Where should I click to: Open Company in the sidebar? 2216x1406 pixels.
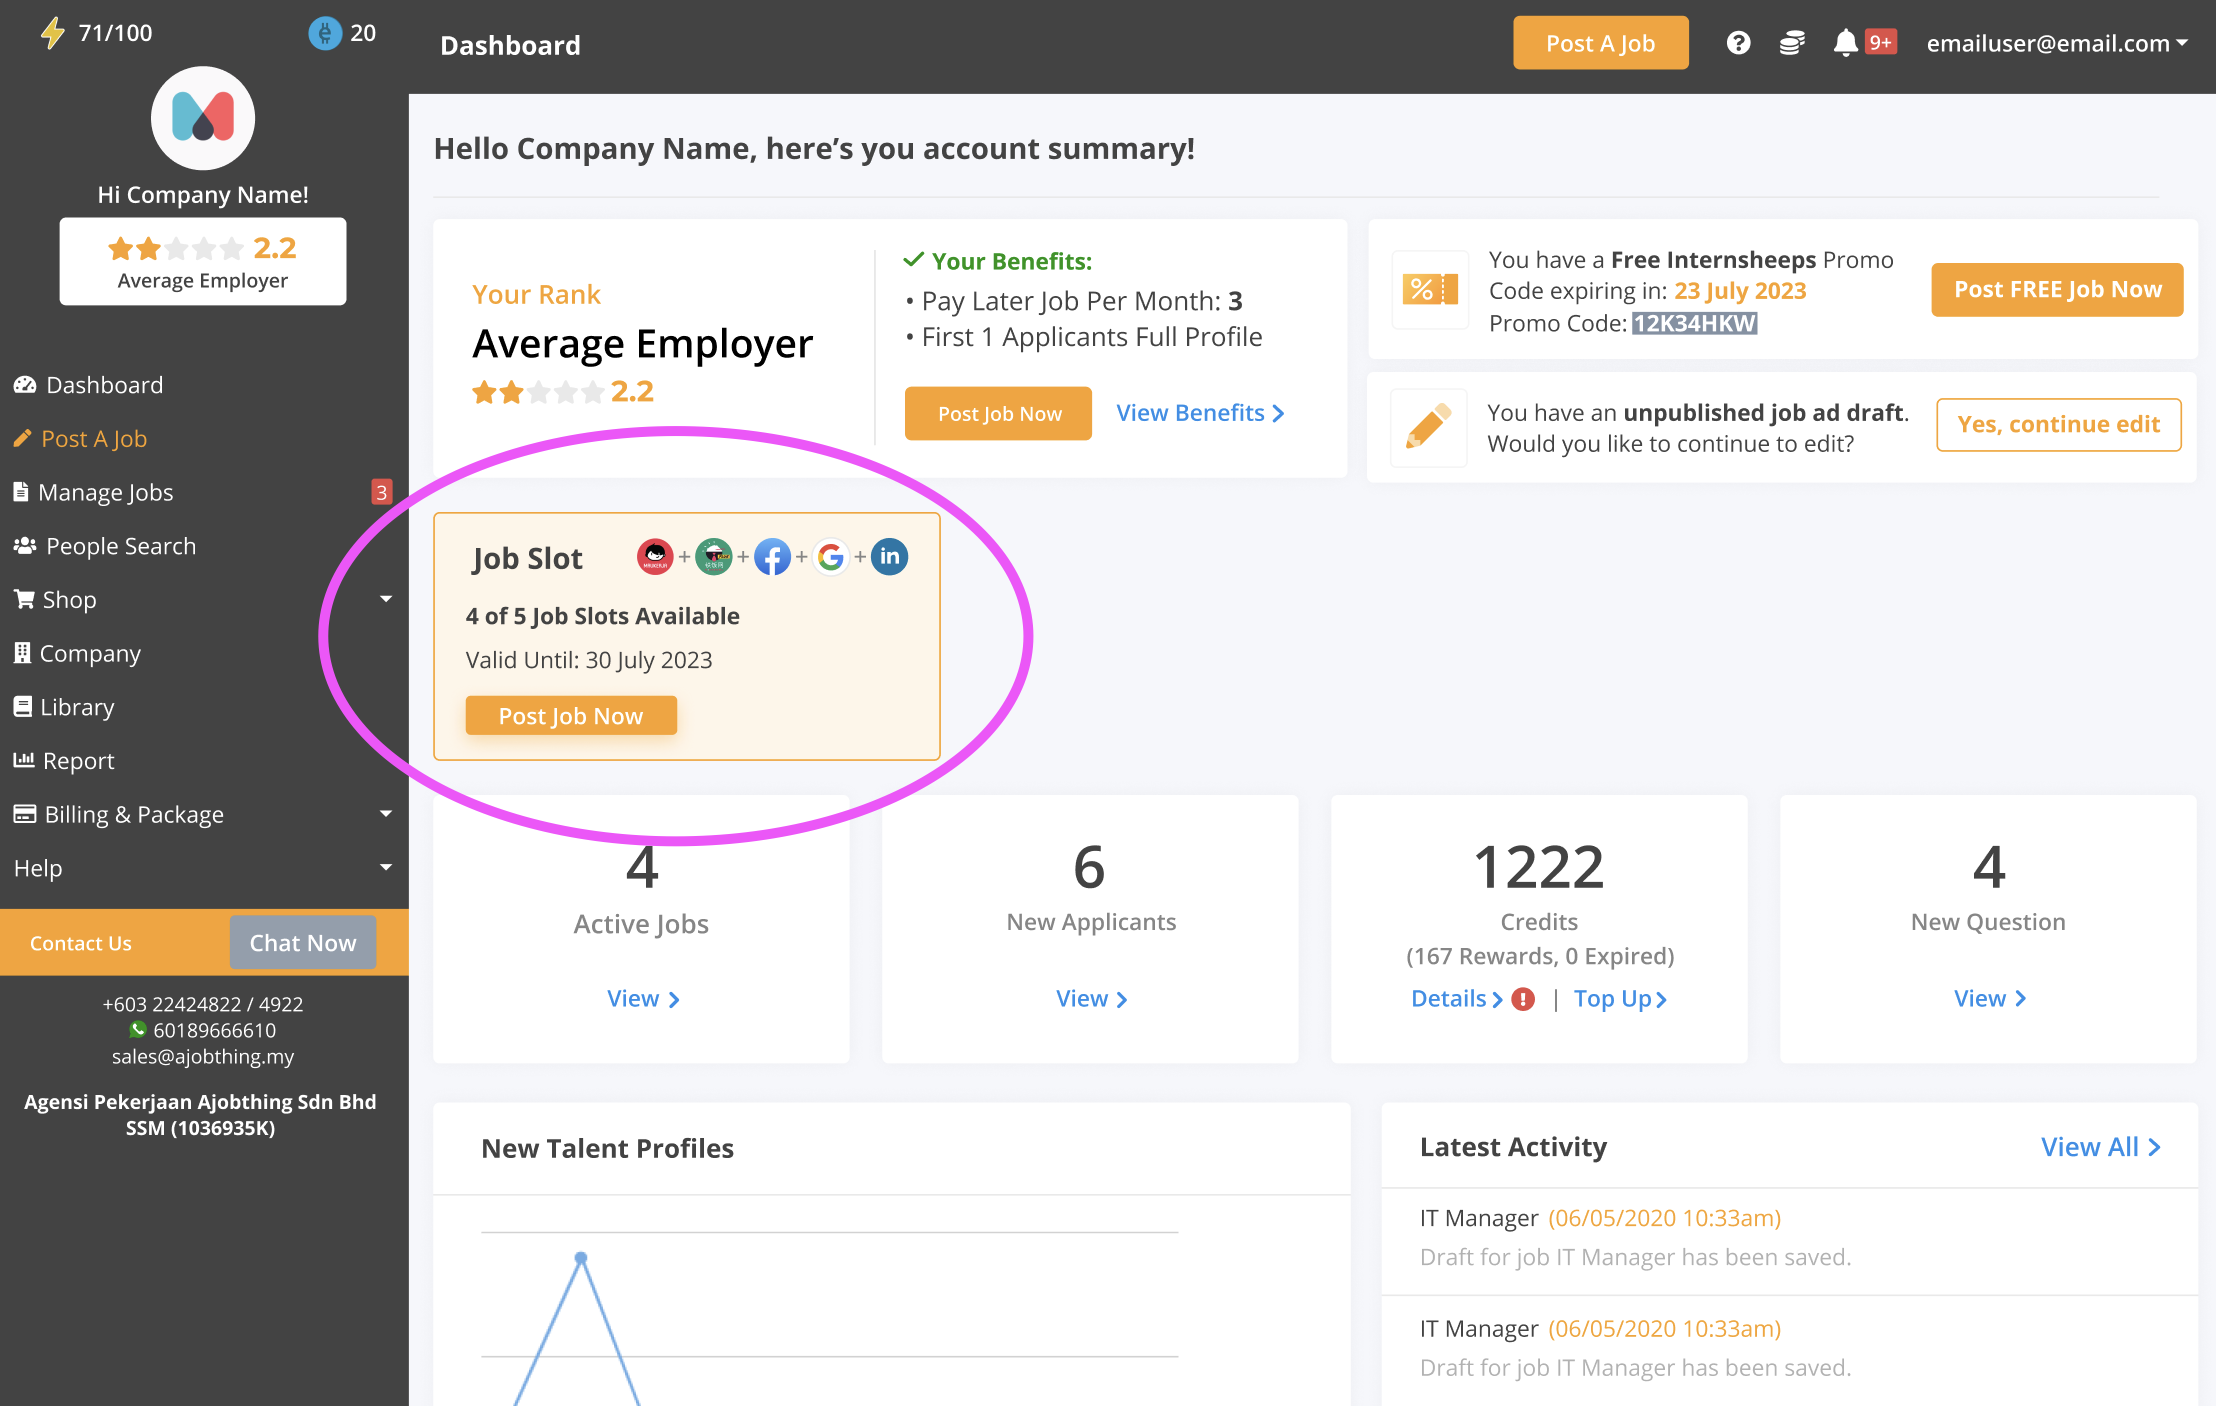(90, 653)
